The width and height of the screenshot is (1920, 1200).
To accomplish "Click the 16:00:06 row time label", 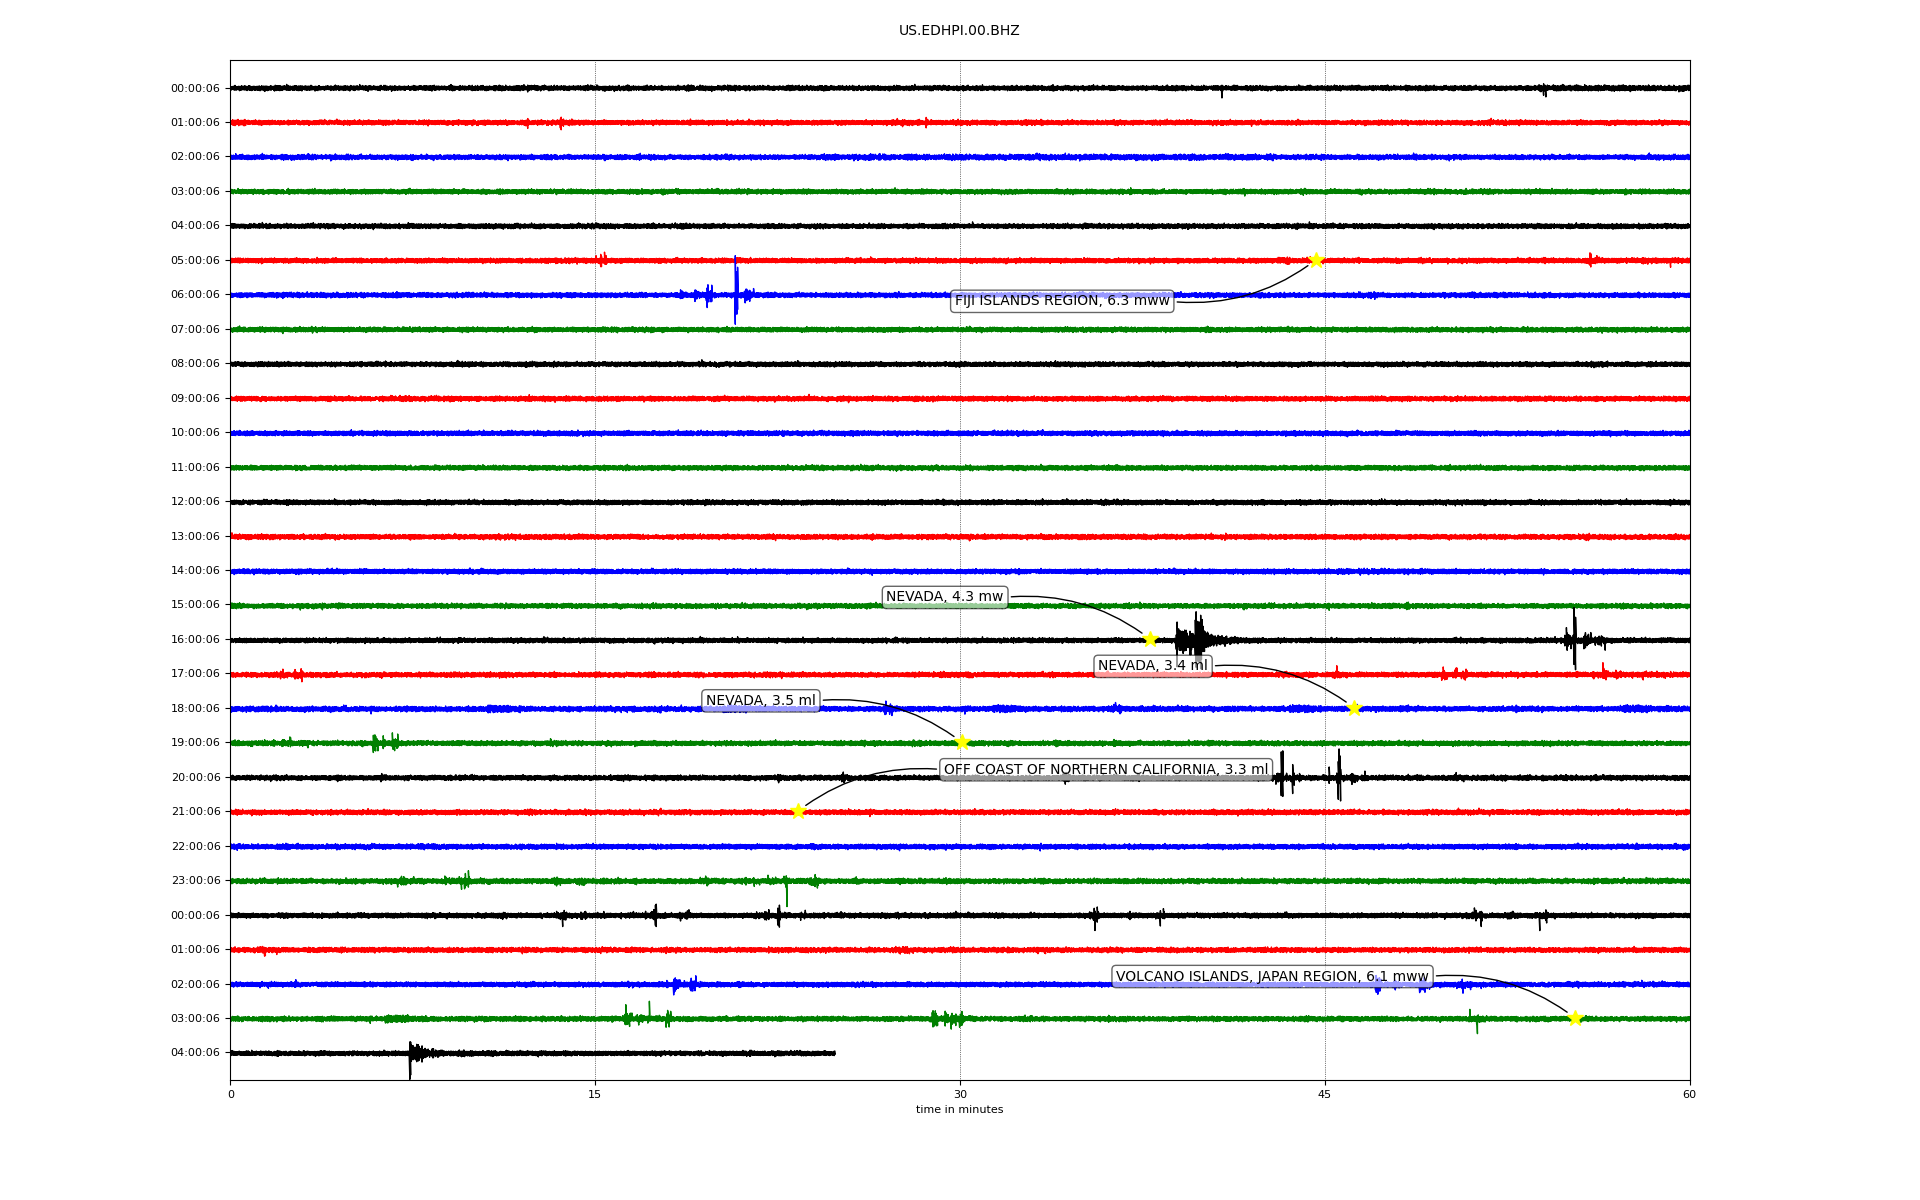I will [x=195, y=639].
